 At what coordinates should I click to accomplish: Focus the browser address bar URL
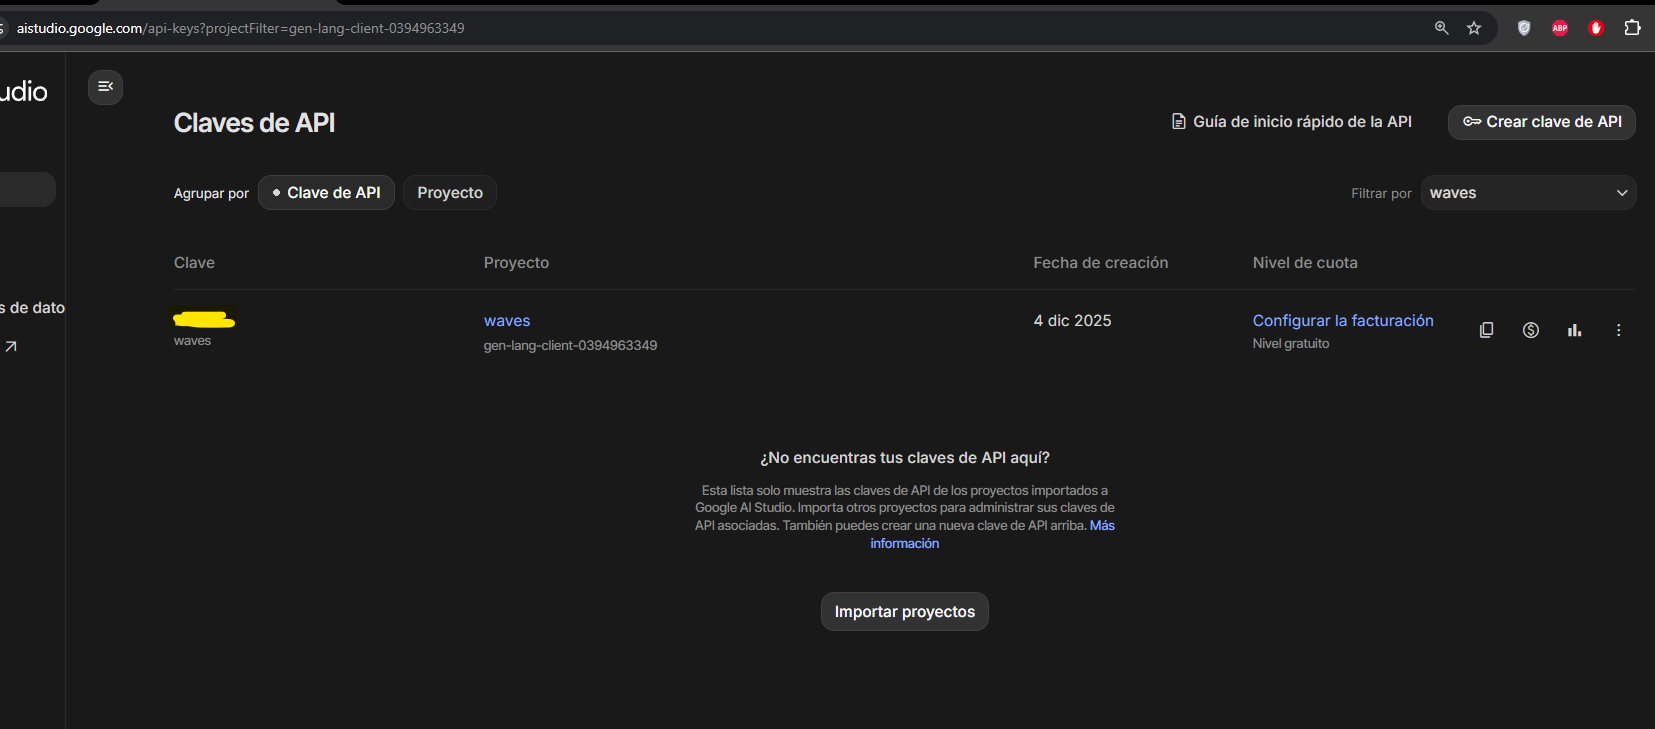point(241,28)
